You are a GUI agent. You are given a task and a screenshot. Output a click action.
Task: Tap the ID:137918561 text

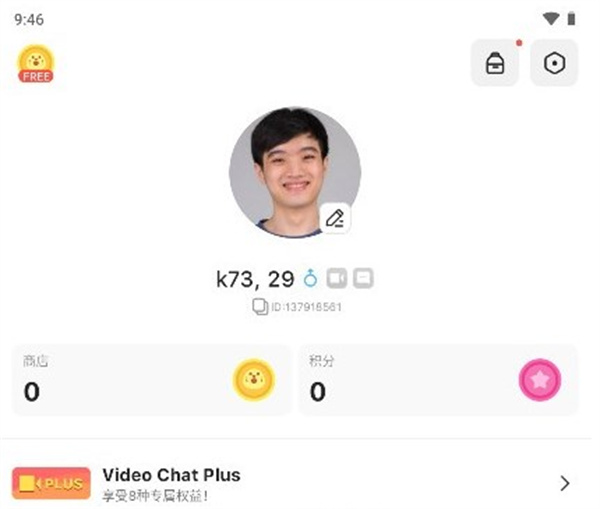[306, 307]
